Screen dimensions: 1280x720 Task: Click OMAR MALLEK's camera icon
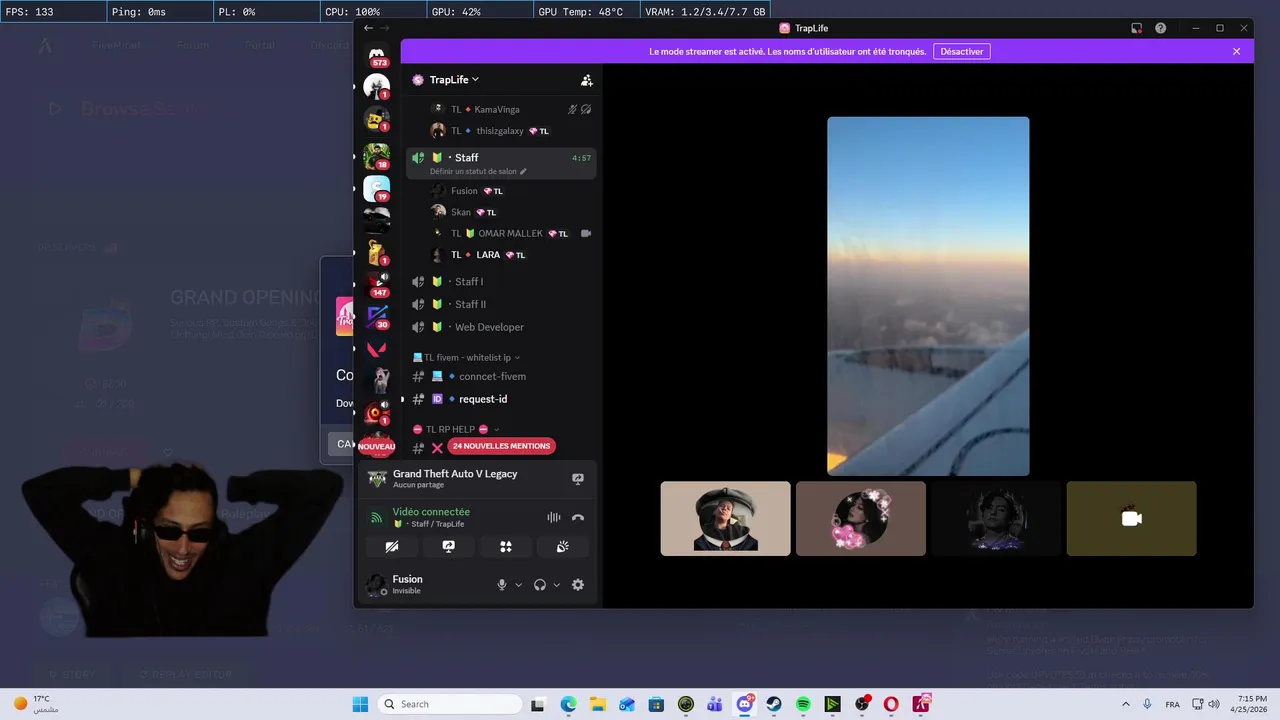coord(586,233)
